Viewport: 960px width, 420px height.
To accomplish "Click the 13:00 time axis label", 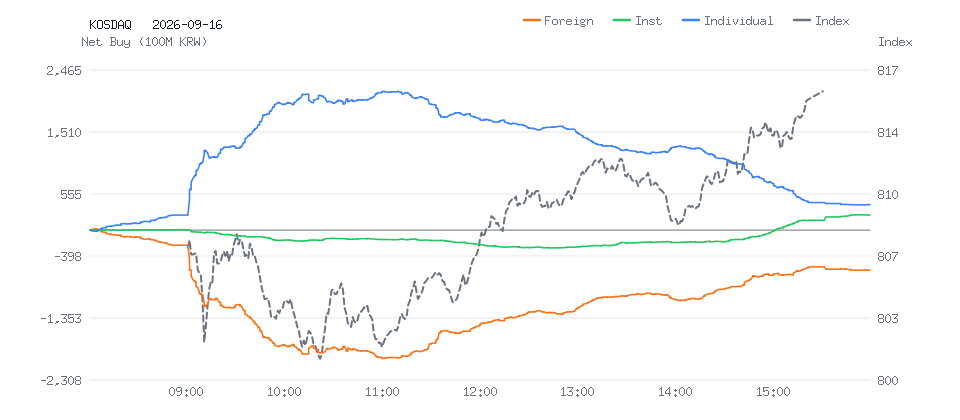I will pos(577,392).
